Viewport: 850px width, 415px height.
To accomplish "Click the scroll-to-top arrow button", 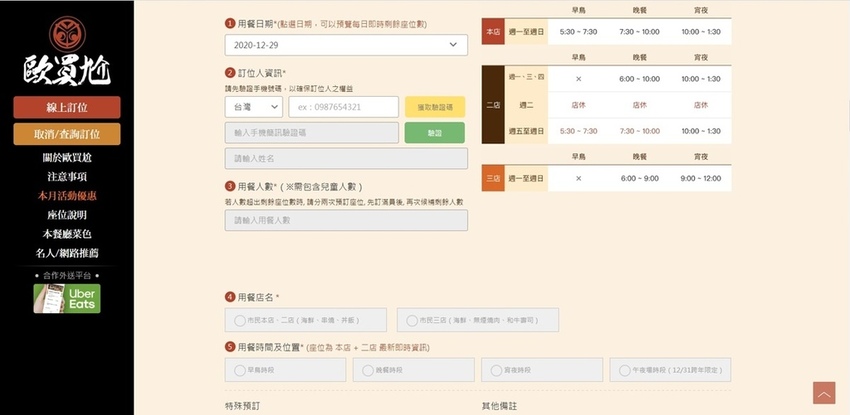I will pos(824,393).
